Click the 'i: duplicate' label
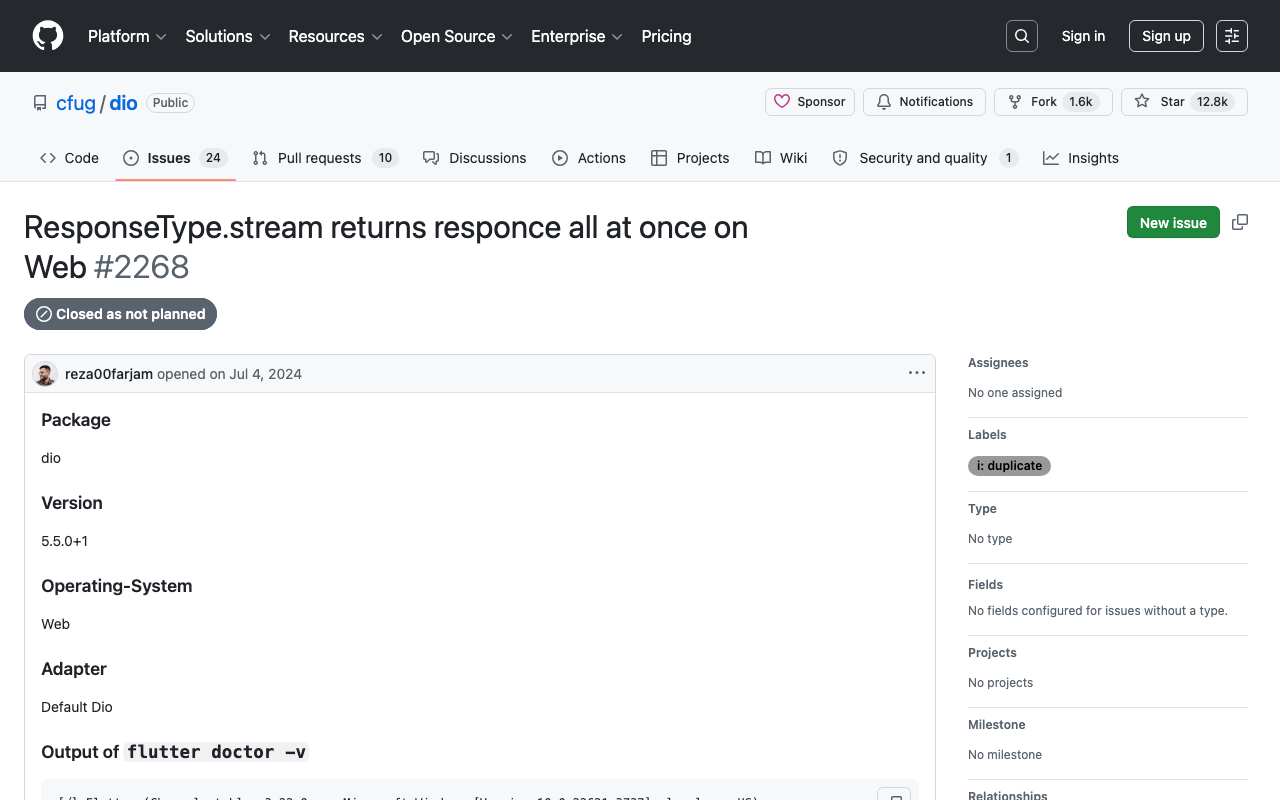 pyautogui.click(x=1009, y=466)
